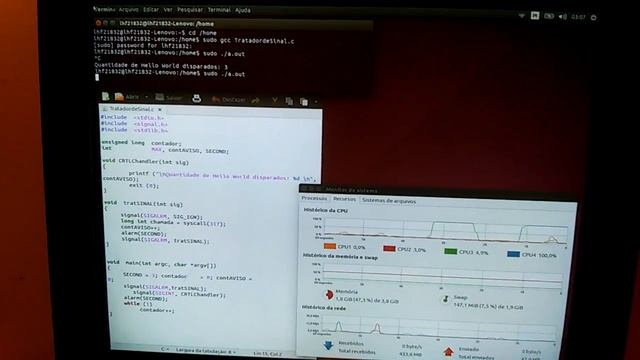Open the session power gear menu
This screenshot has height=360, width=640.
tap(593, 18)
